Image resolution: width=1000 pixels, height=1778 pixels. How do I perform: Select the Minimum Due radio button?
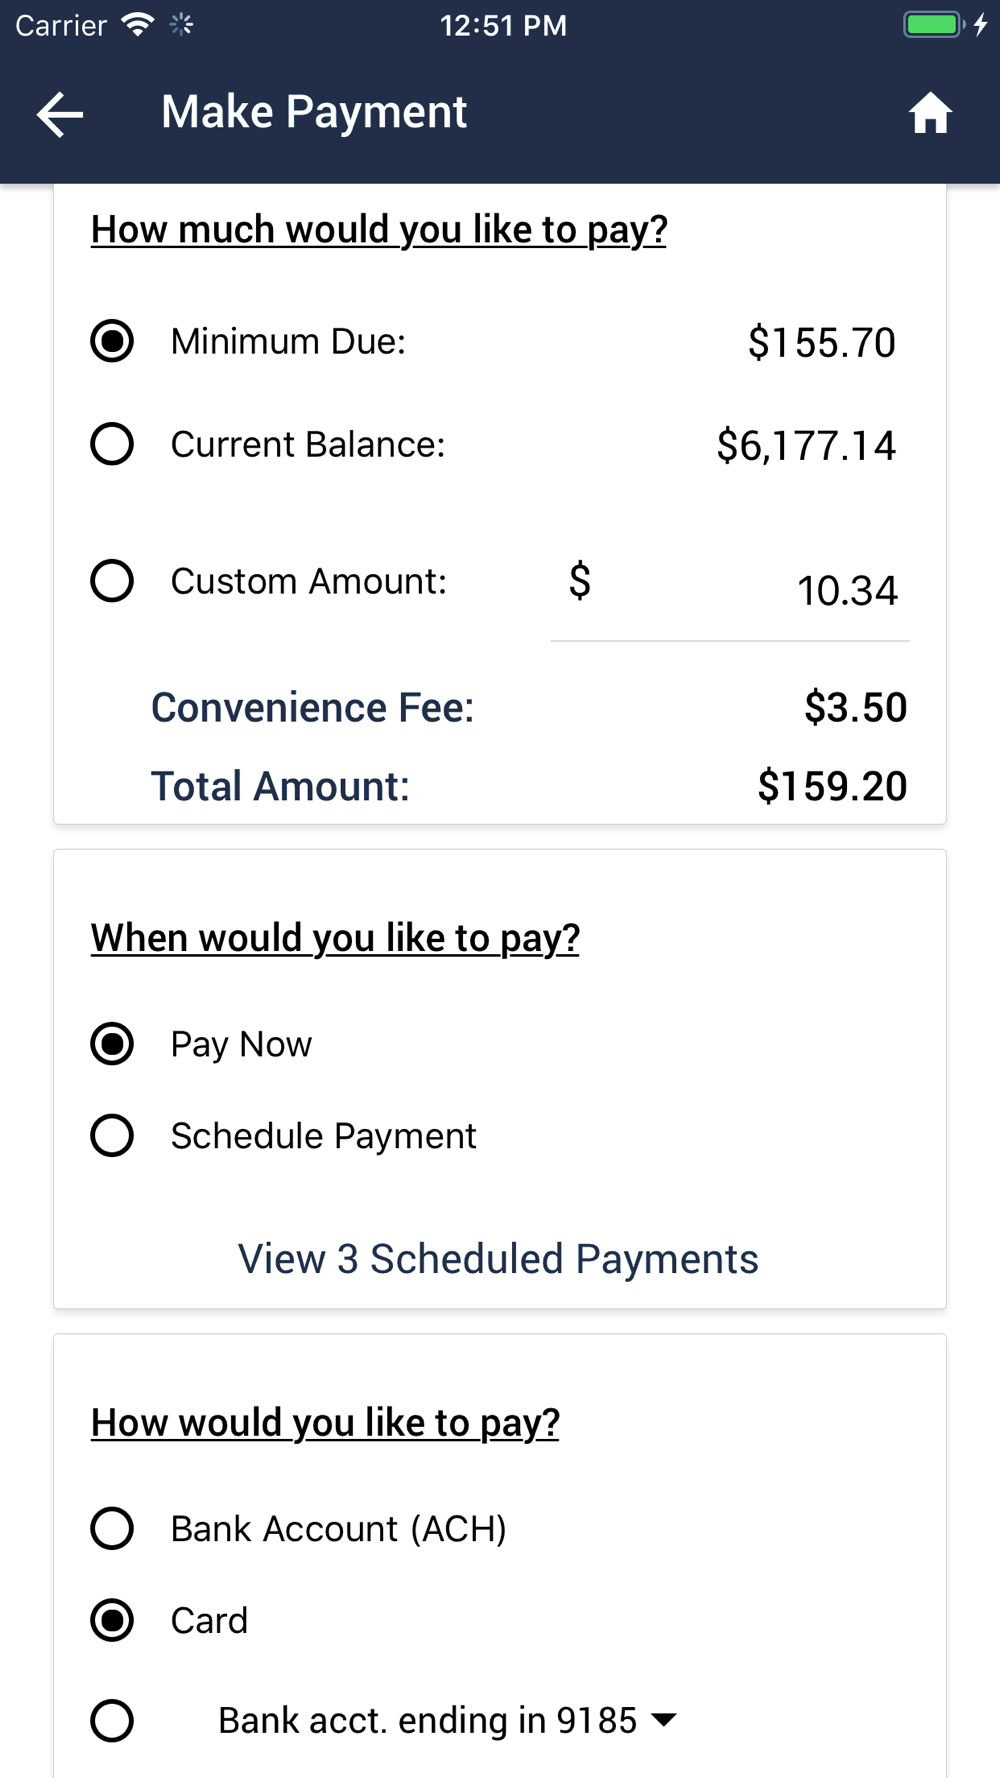[x=112, y=341]
